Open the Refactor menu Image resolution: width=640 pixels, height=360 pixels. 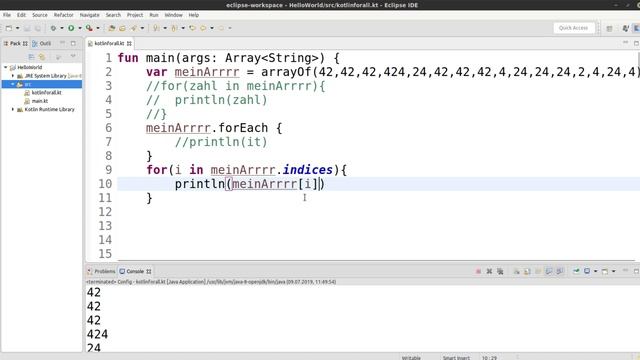pos(64,15)
